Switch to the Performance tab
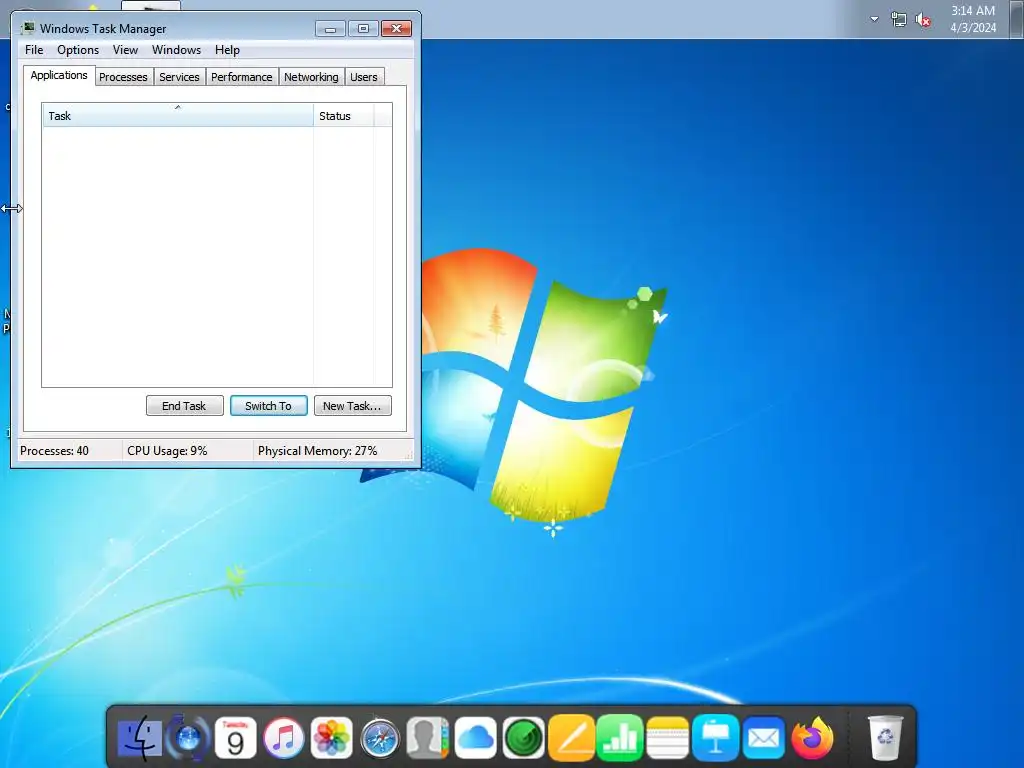 tap(242, 77)
